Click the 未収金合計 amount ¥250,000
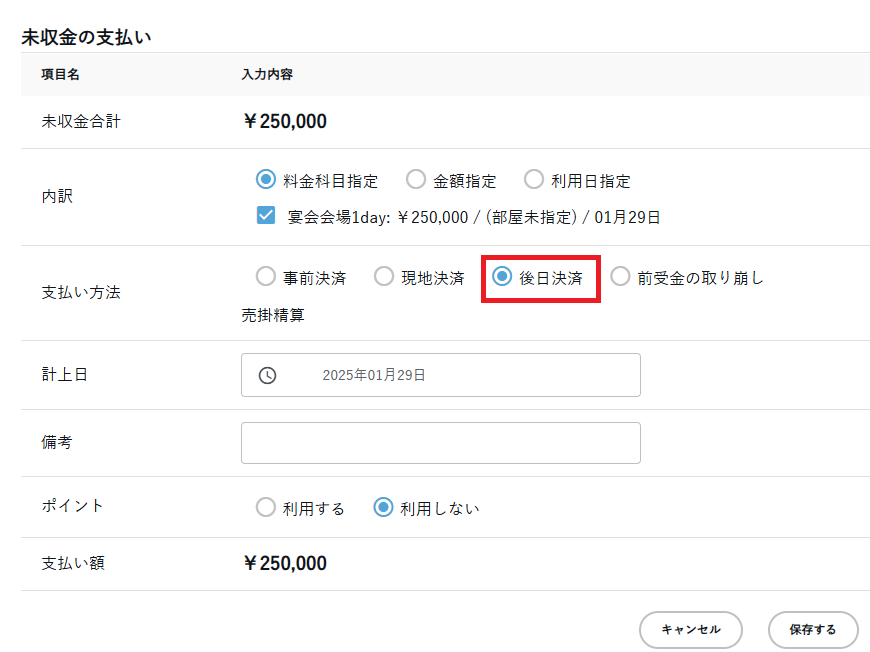870x652 pixels. (285, 122)
